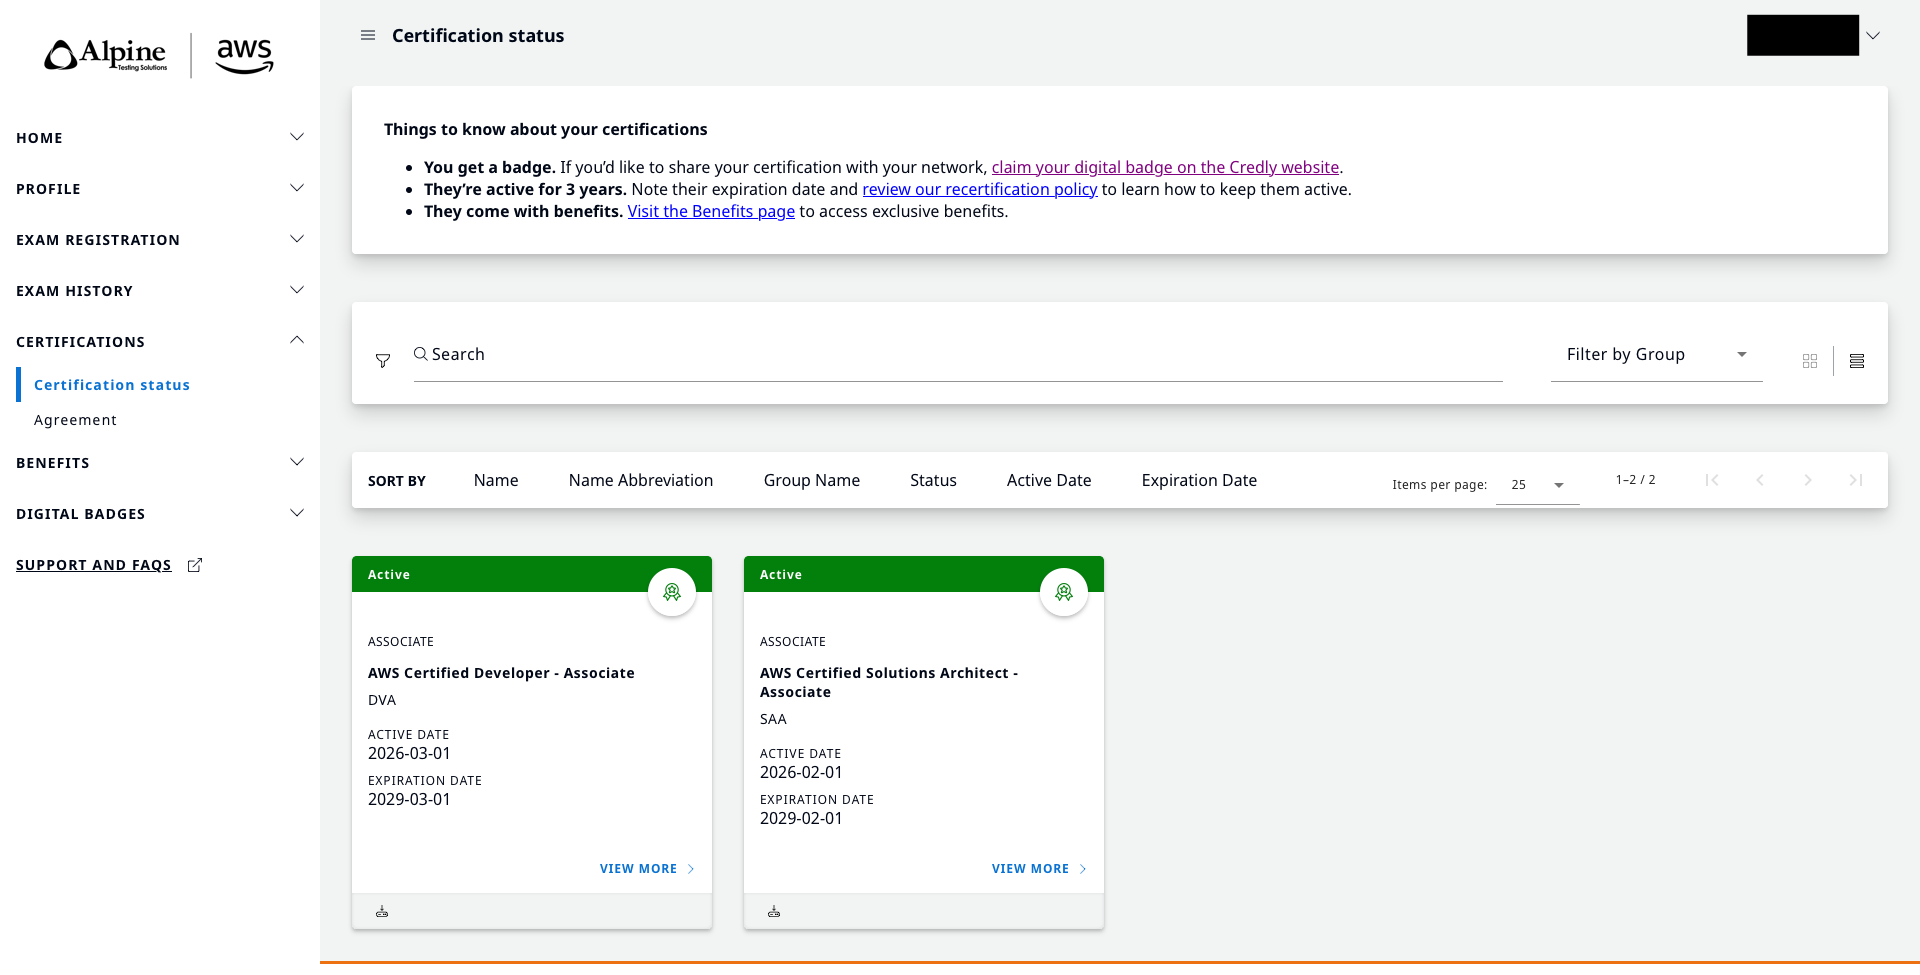Viewport: 1920px width, 975px height.
Task: Open the Agreement page in sidebar
Action: tap(75, 420)
